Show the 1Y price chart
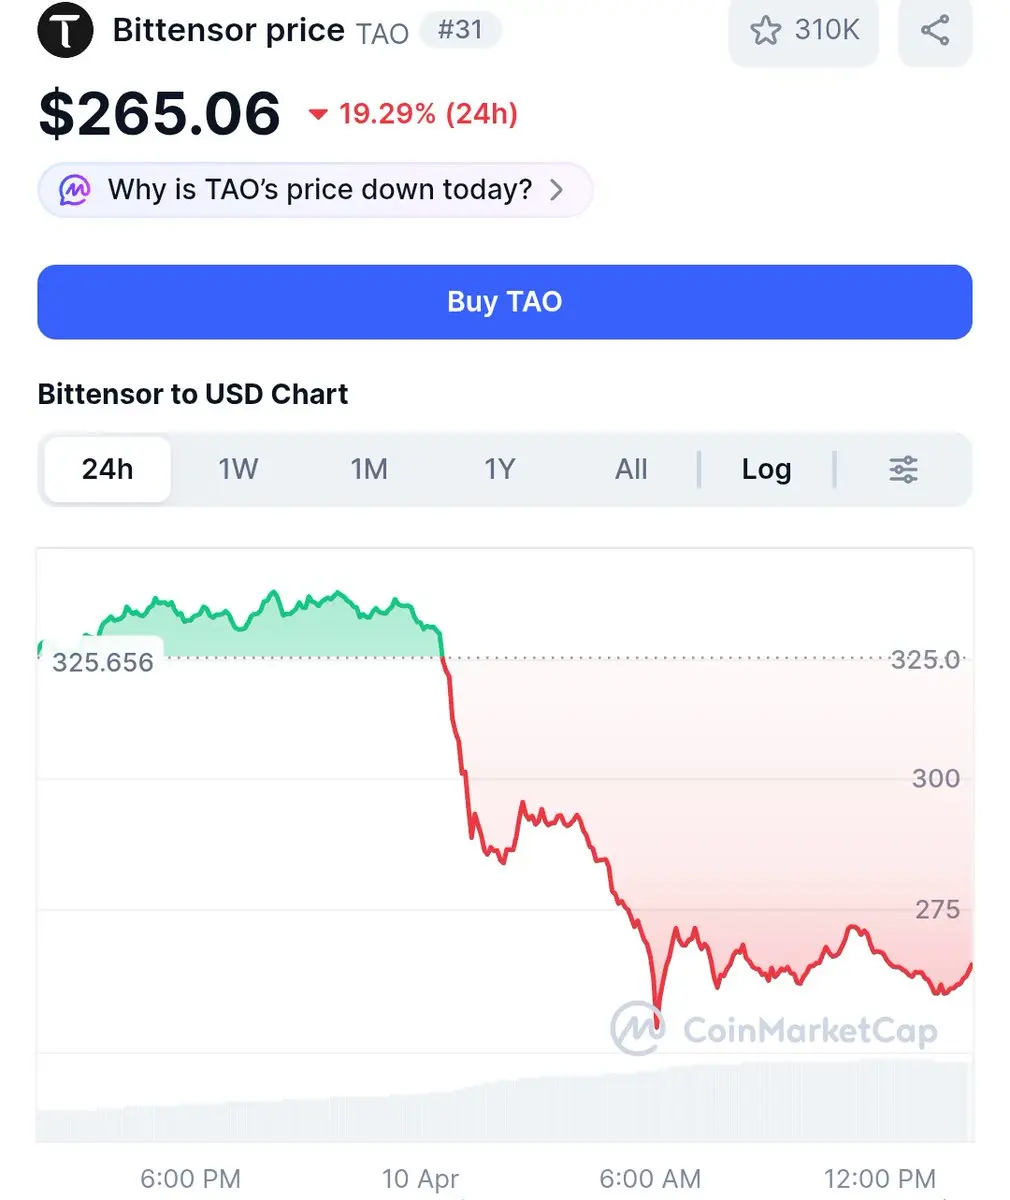This screenshot has height=1200, width=1010. click(x=499, y=469)
